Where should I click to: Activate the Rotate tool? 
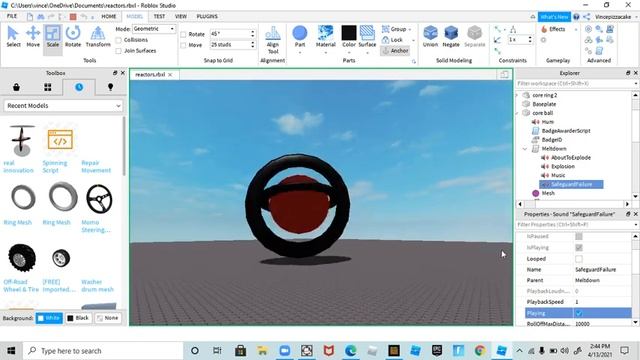(73, 36)
